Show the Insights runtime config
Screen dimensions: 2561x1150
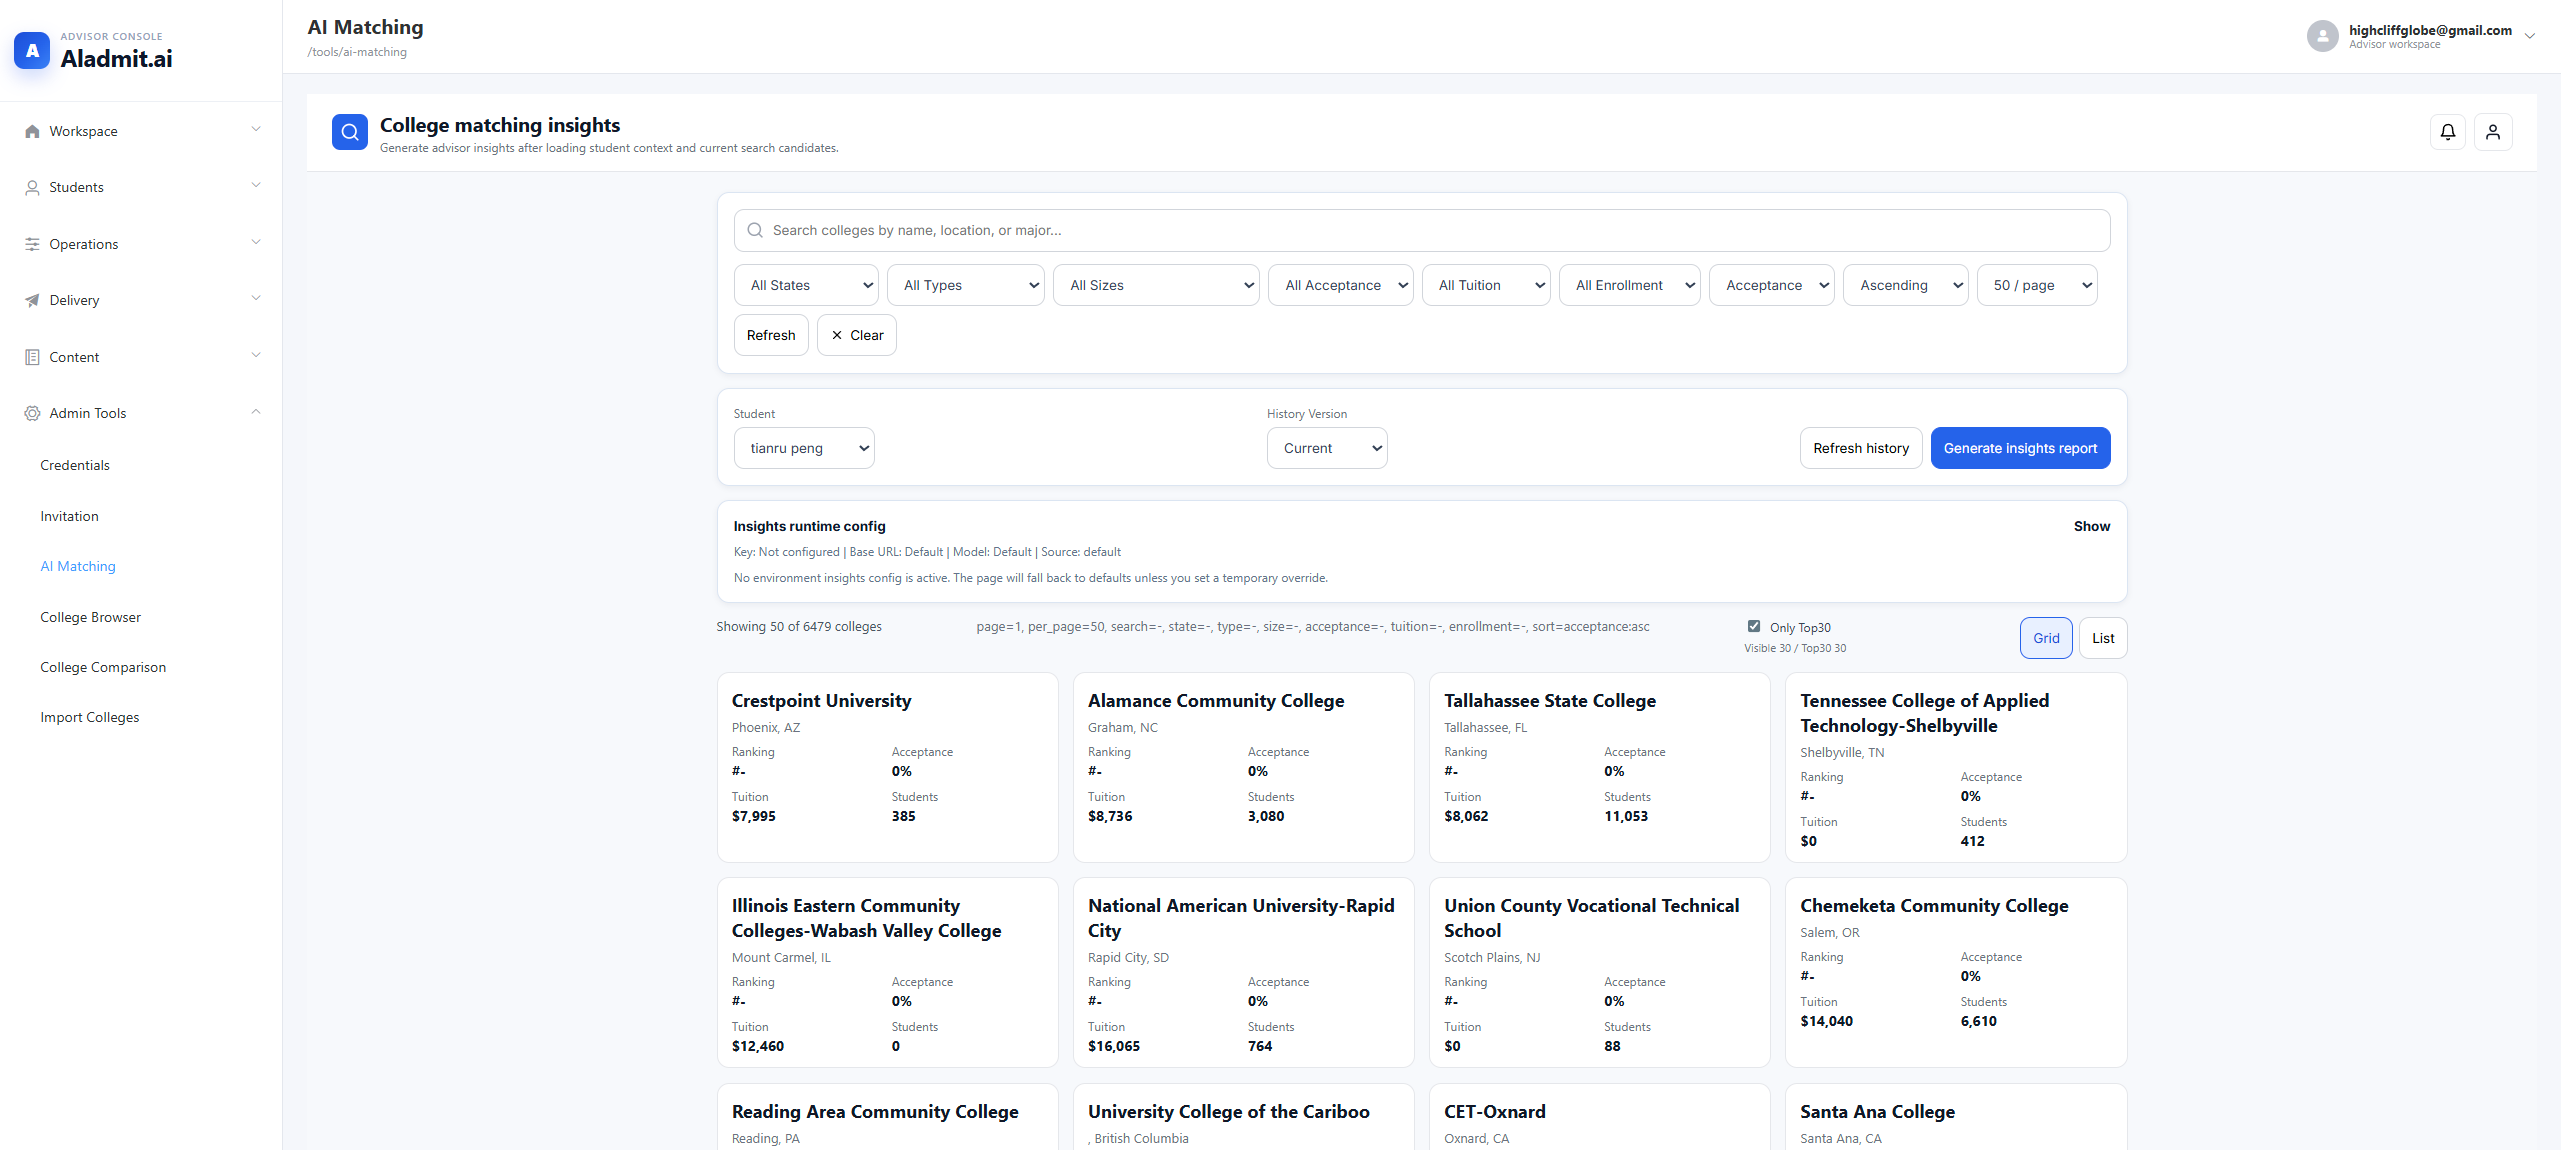(2091, 526)
